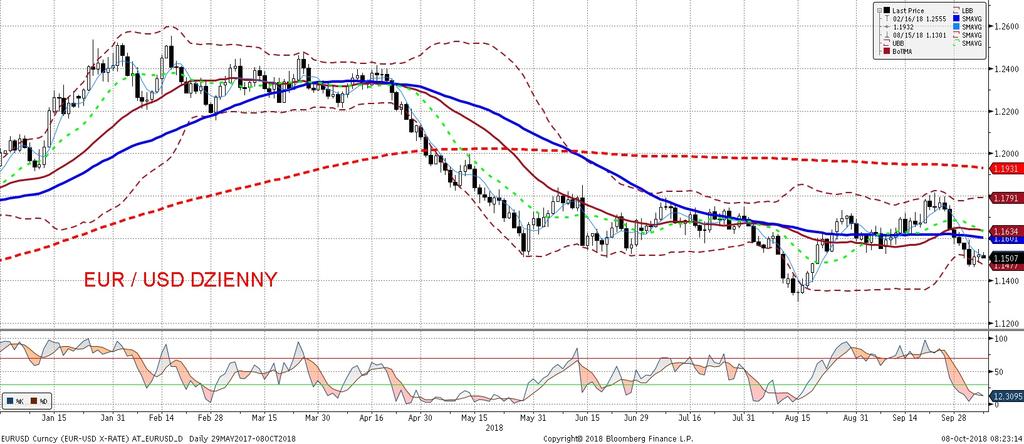Click the 1.2200 price axis label
This screenshot has width=1024, height=444.
tap(1006, 111)
